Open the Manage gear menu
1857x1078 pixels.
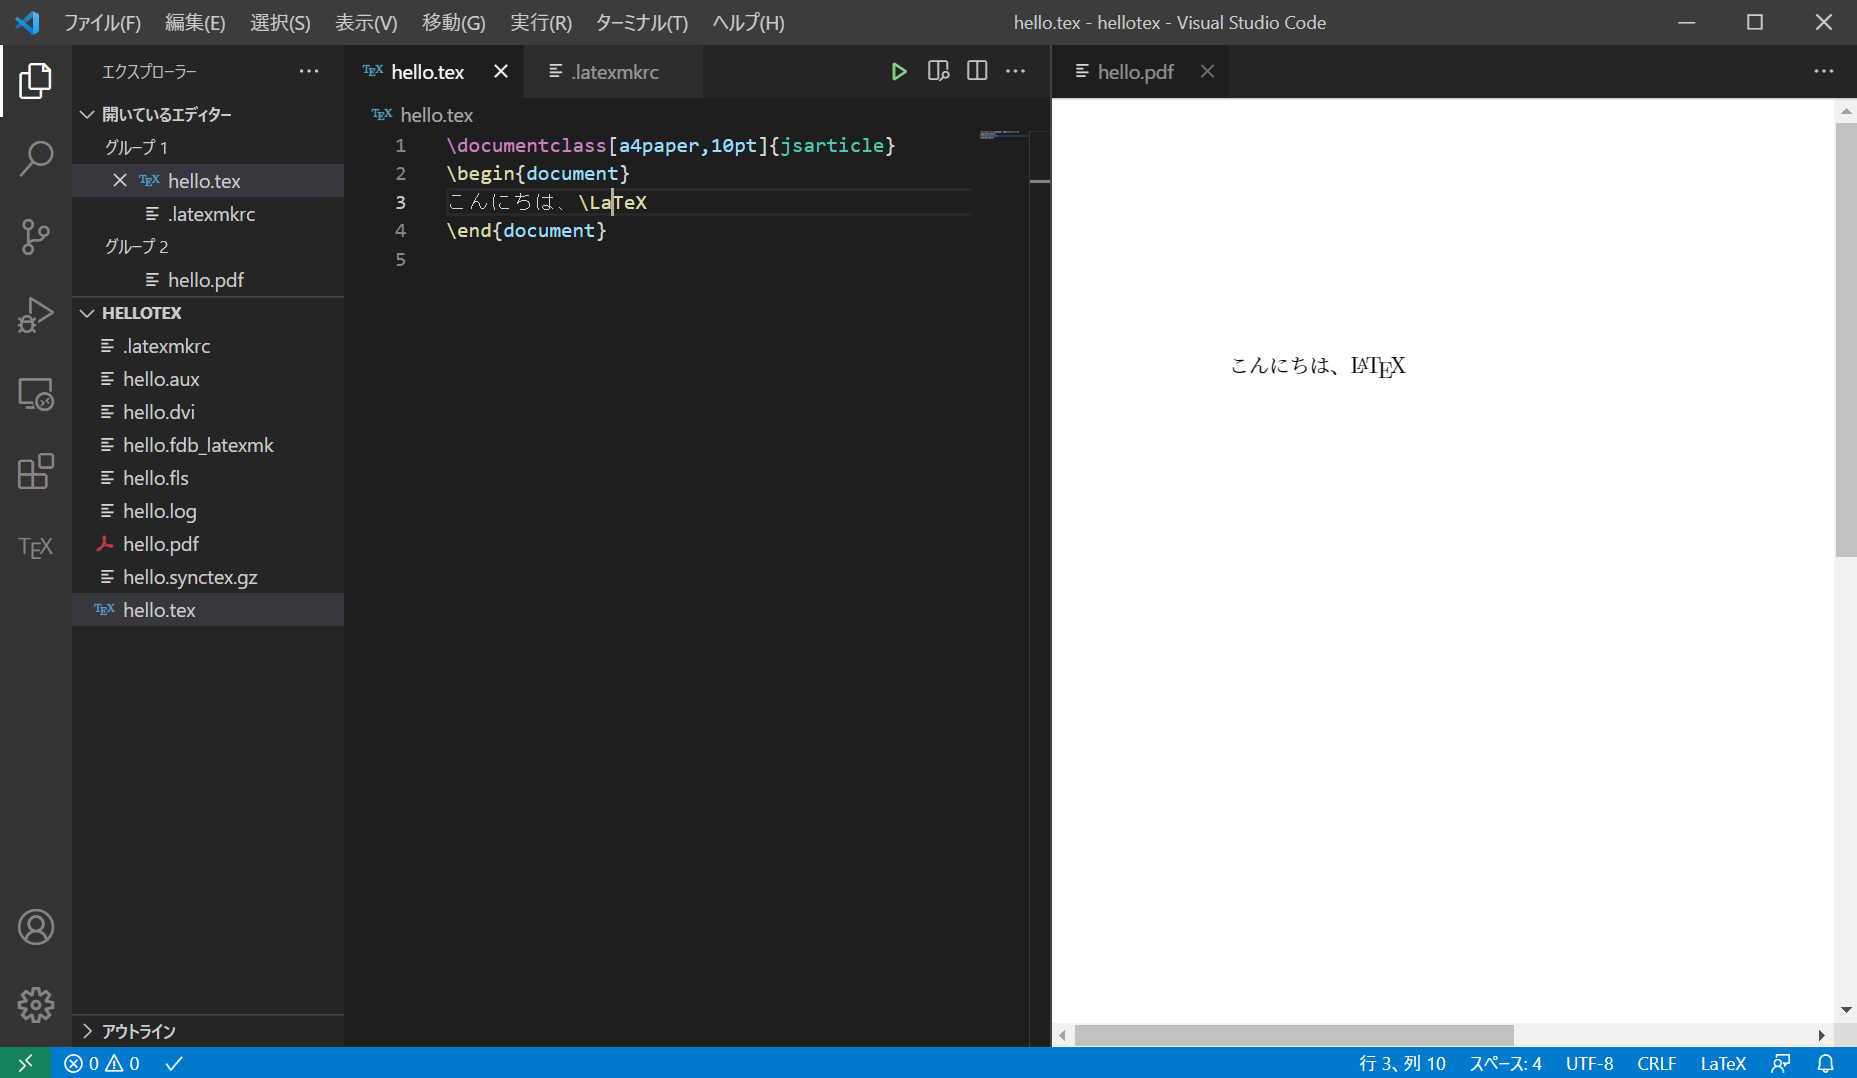(x=36, y=1005)
